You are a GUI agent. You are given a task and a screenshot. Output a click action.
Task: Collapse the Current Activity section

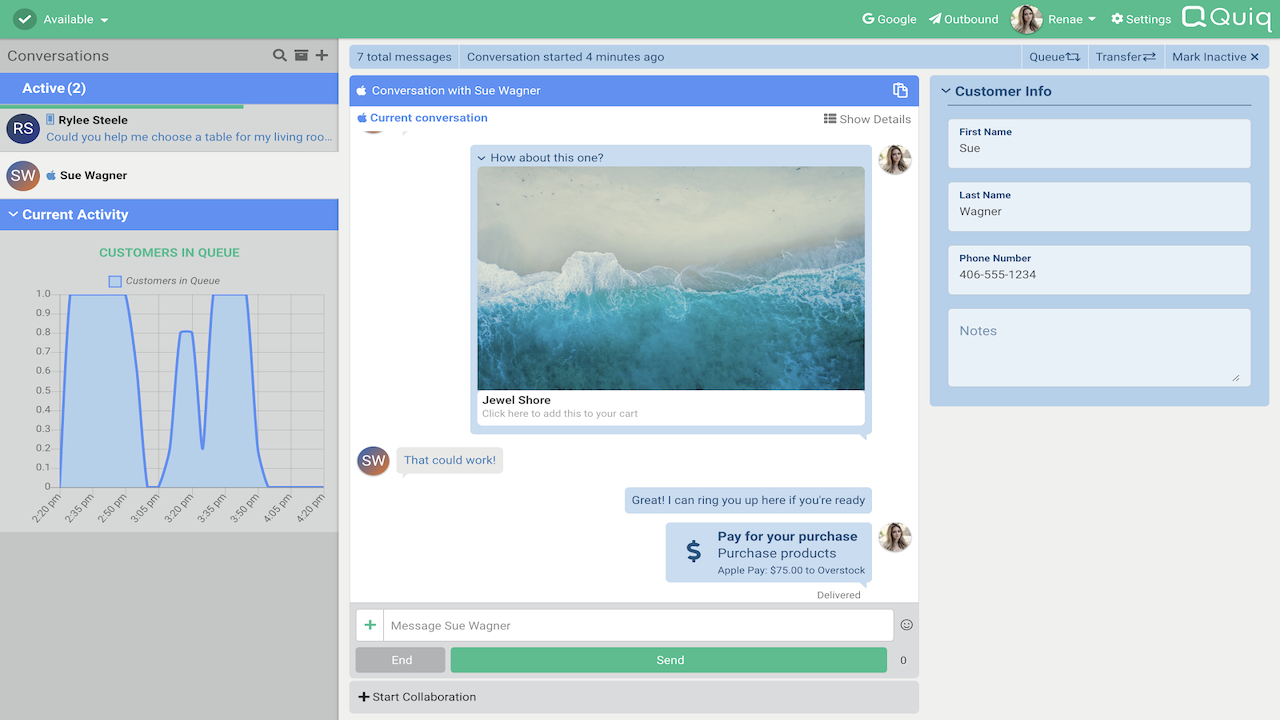pyautogui.click(x=14, y=214)
